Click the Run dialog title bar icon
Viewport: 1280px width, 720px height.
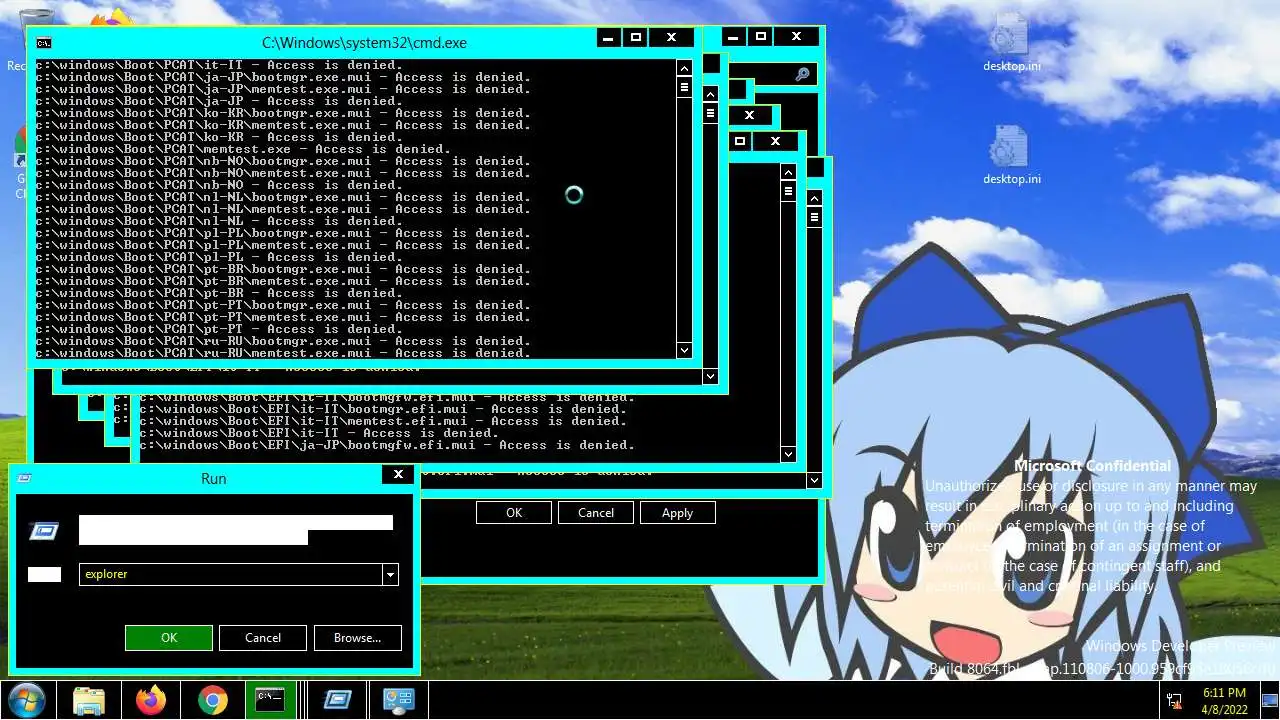click(25, 478)
